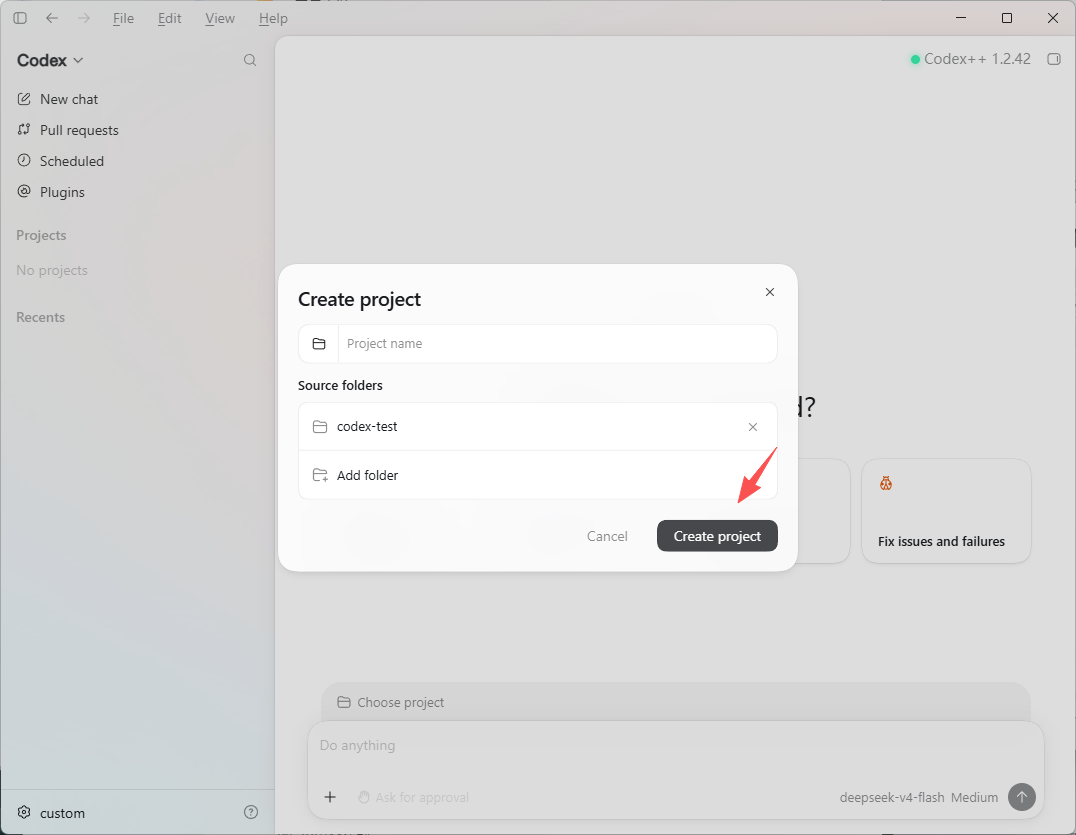
Task: Open the Fix issues and failures card
Action: coord(946,511)
